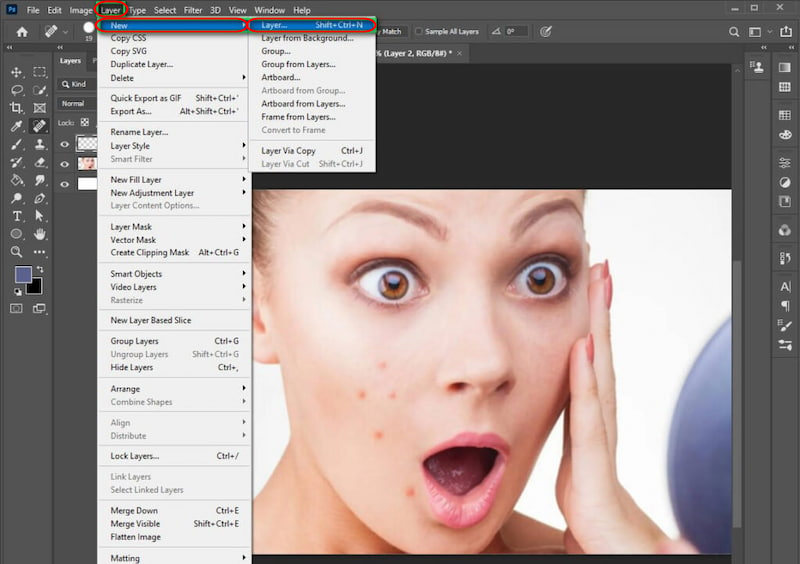The width and height of the screenshot is (800, 564).
Task: Click the face photo layer thumbnail
Action: [87, 164]
